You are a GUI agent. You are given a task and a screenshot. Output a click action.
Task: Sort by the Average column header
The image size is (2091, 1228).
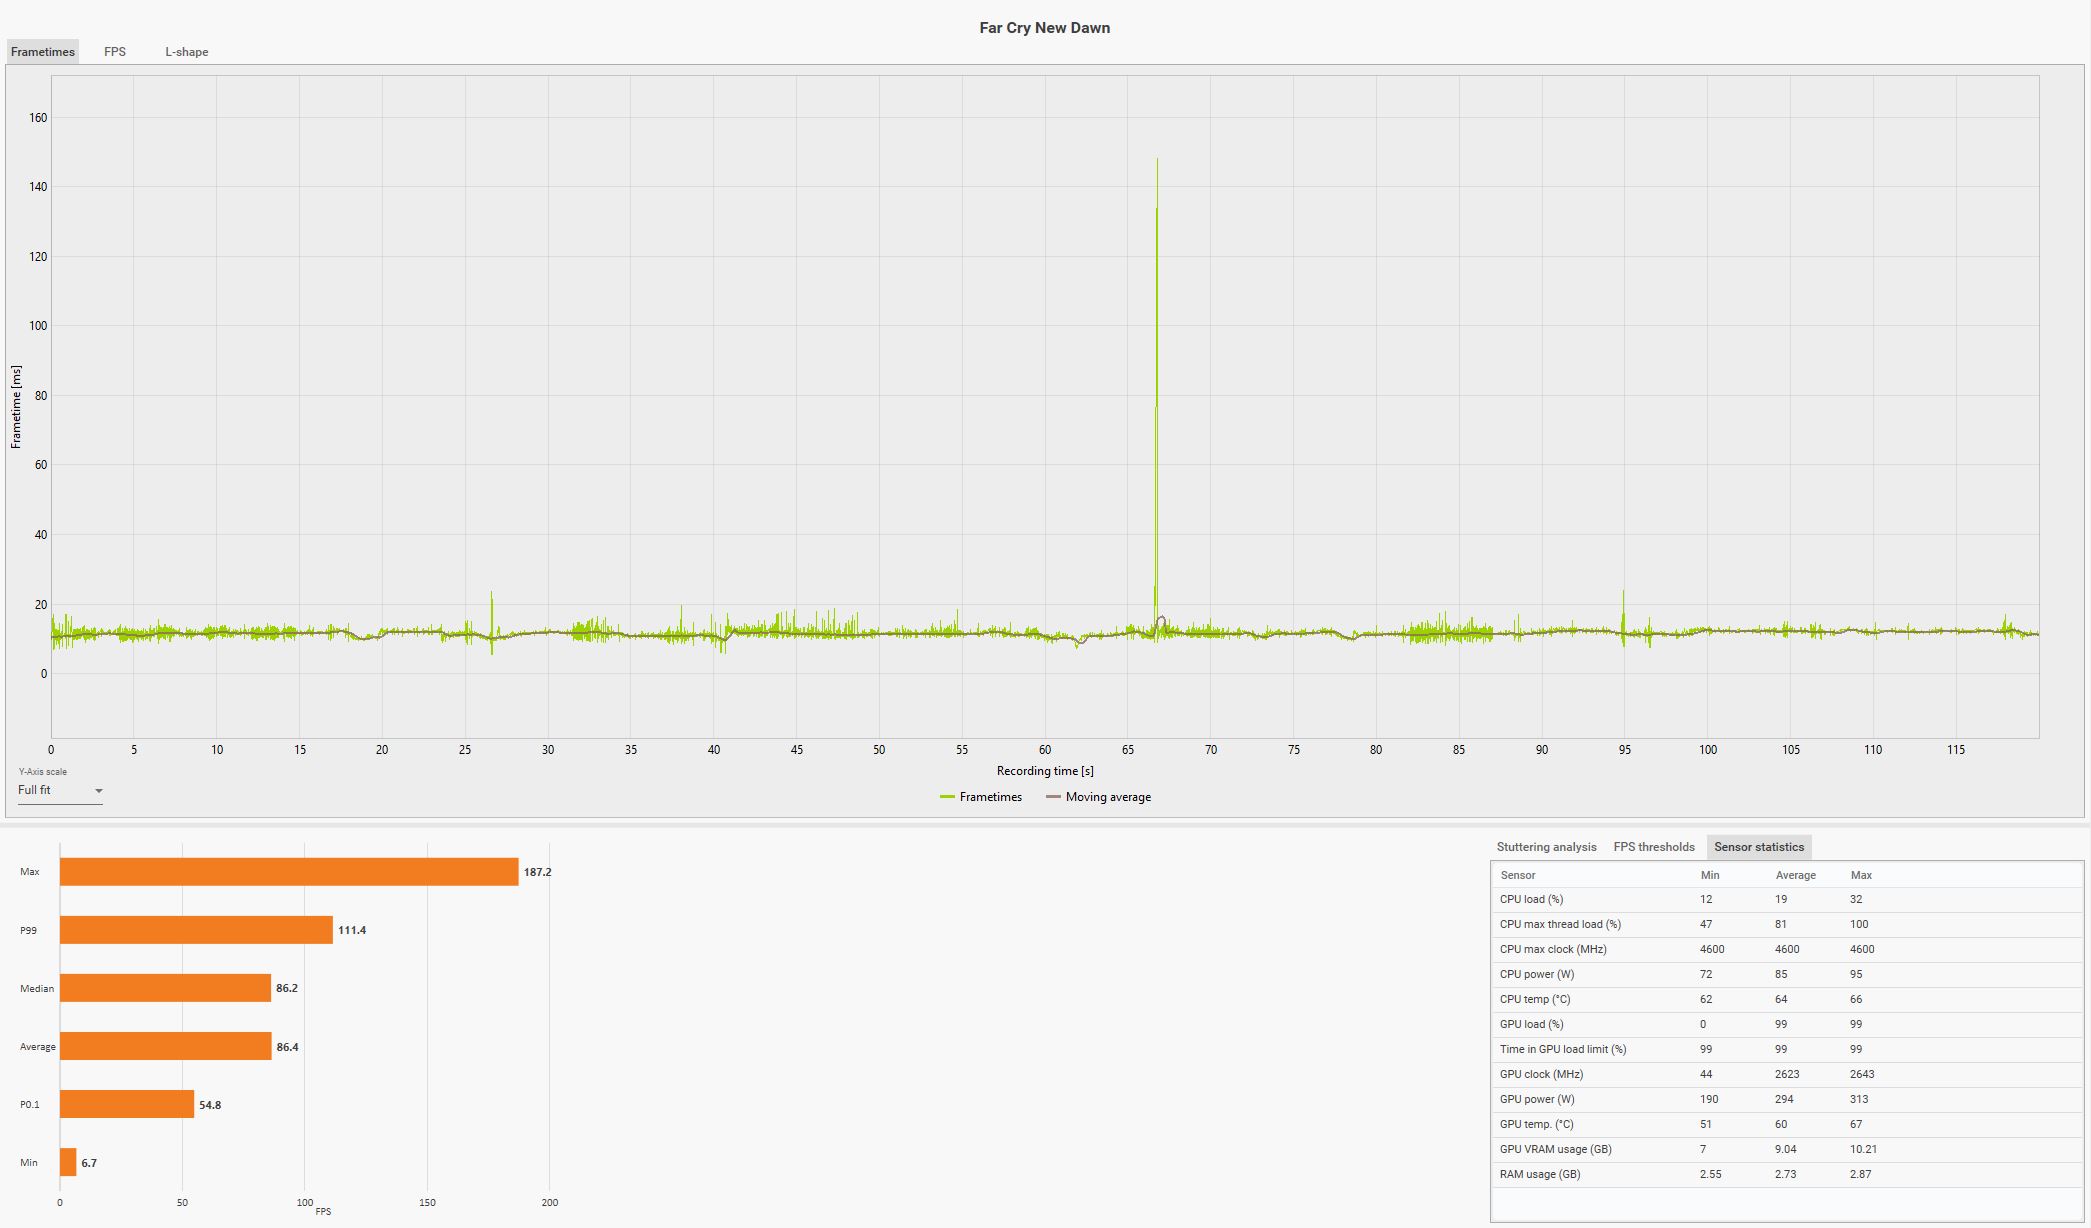[1795, 875]
